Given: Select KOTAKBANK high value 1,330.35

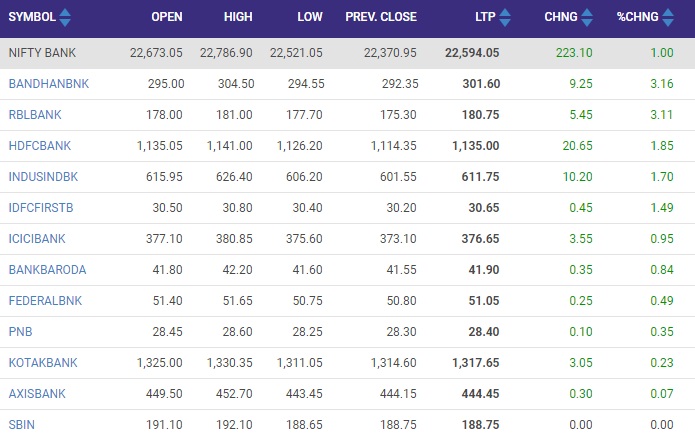Looking at the screenshot, I should click(230, 363).
